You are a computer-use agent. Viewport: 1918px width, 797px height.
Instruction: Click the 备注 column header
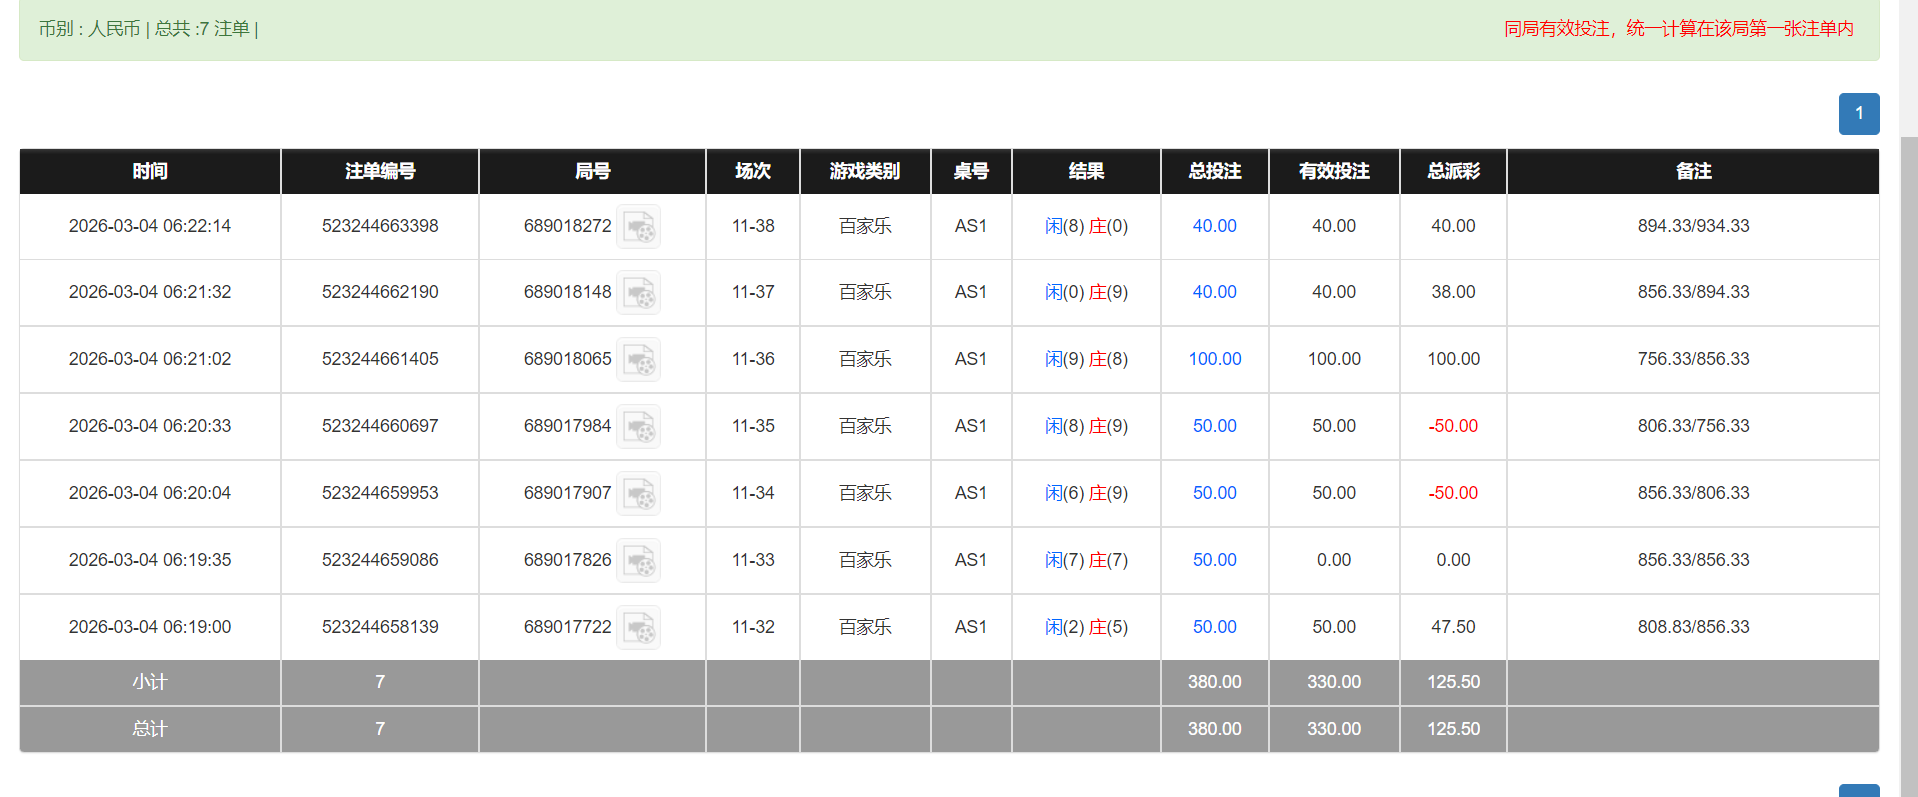(1693, 171)
